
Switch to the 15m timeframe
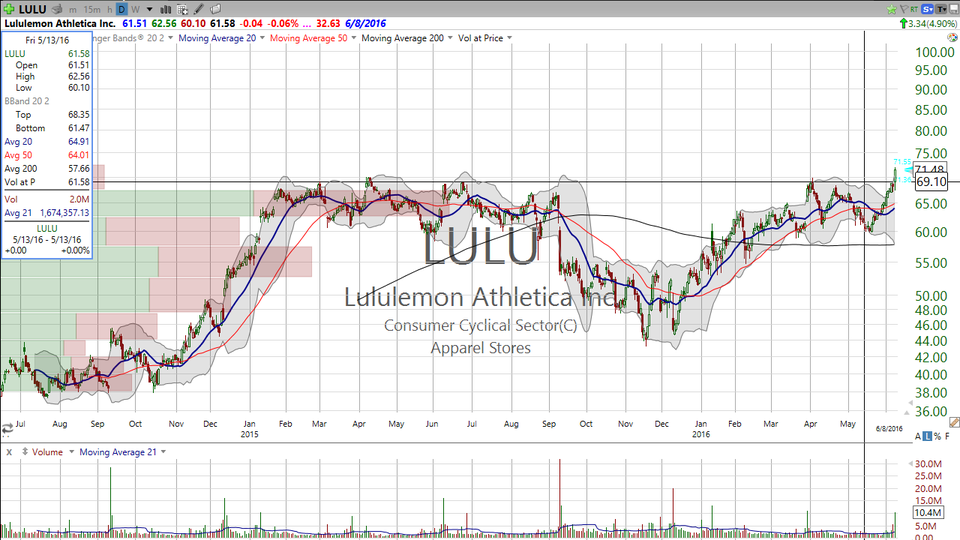pyautogui.click(x=92, y=9)
